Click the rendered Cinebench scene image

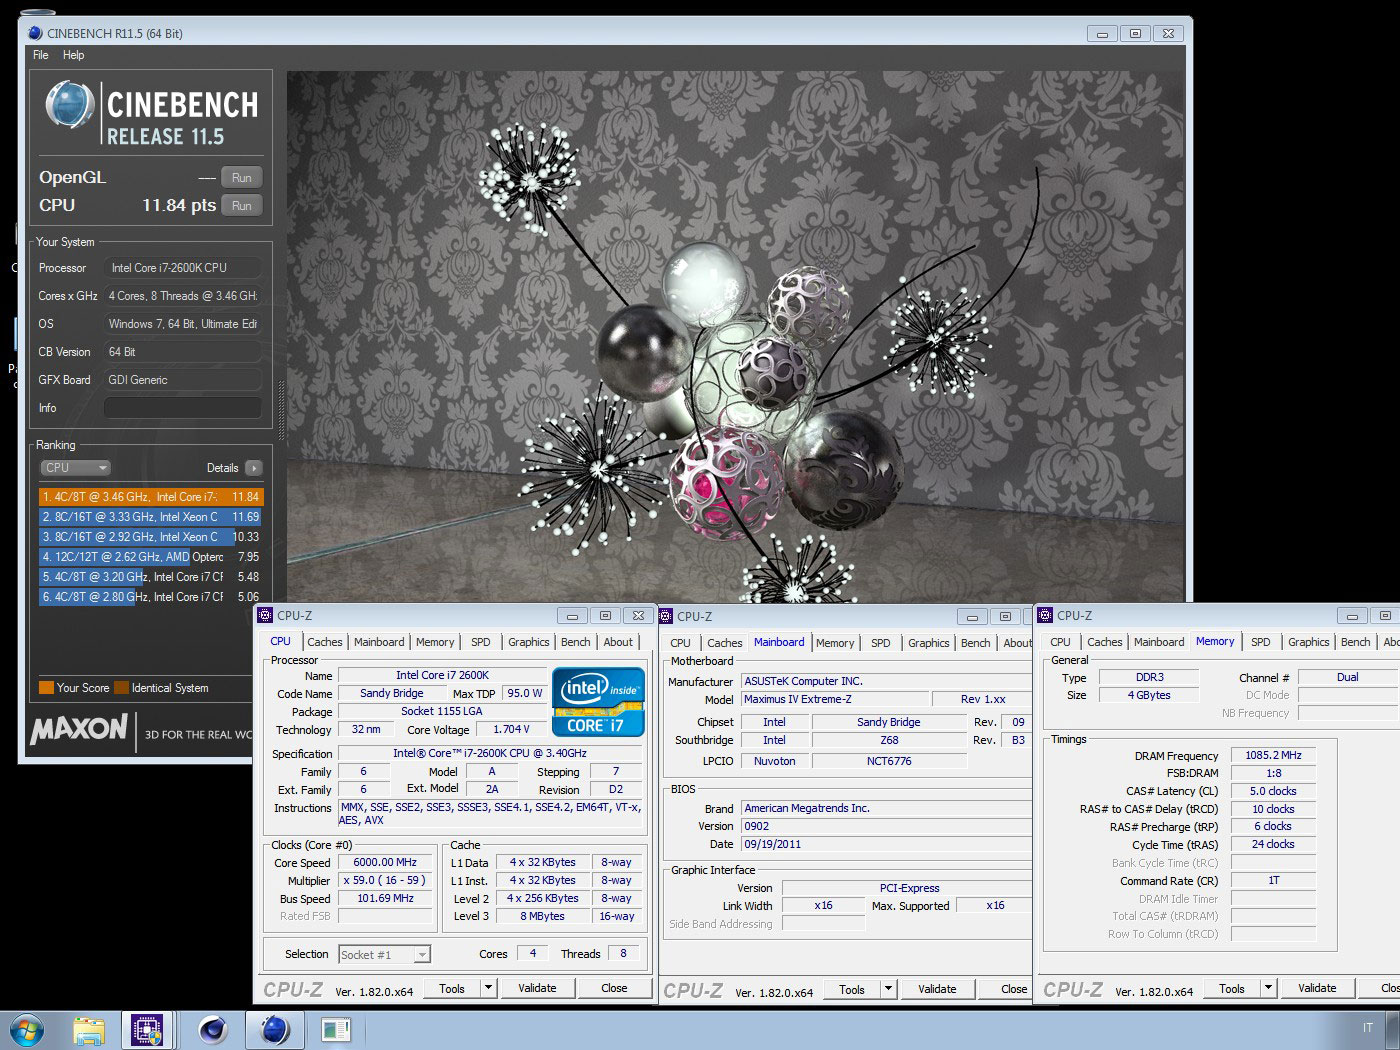(735, 336)
